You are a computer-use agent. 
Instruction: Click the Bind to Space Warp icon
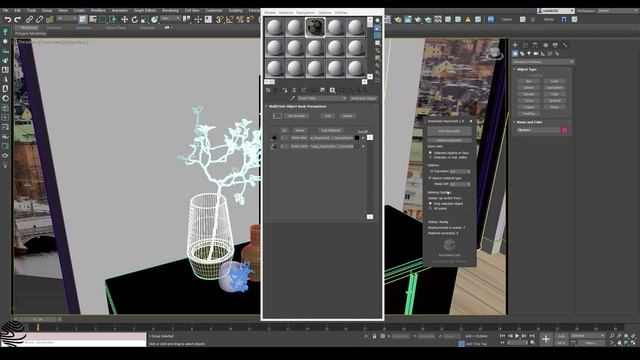click(x=49, y=19)
